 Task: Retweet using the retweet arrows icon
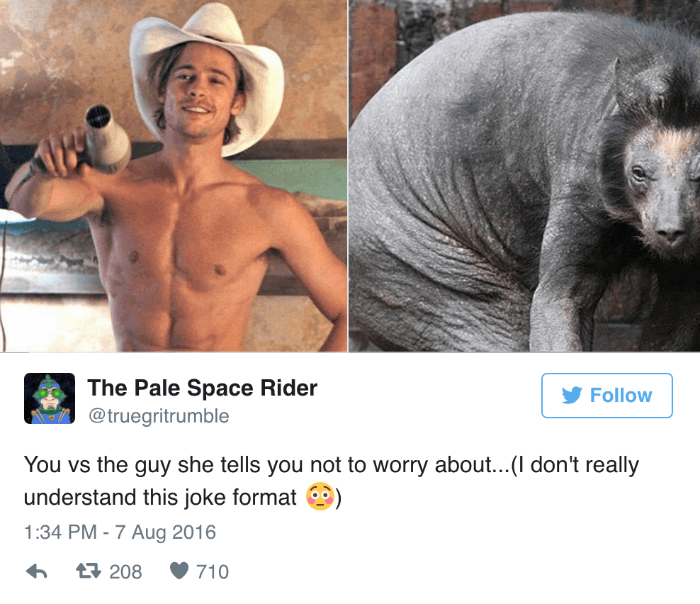point(88,571)
